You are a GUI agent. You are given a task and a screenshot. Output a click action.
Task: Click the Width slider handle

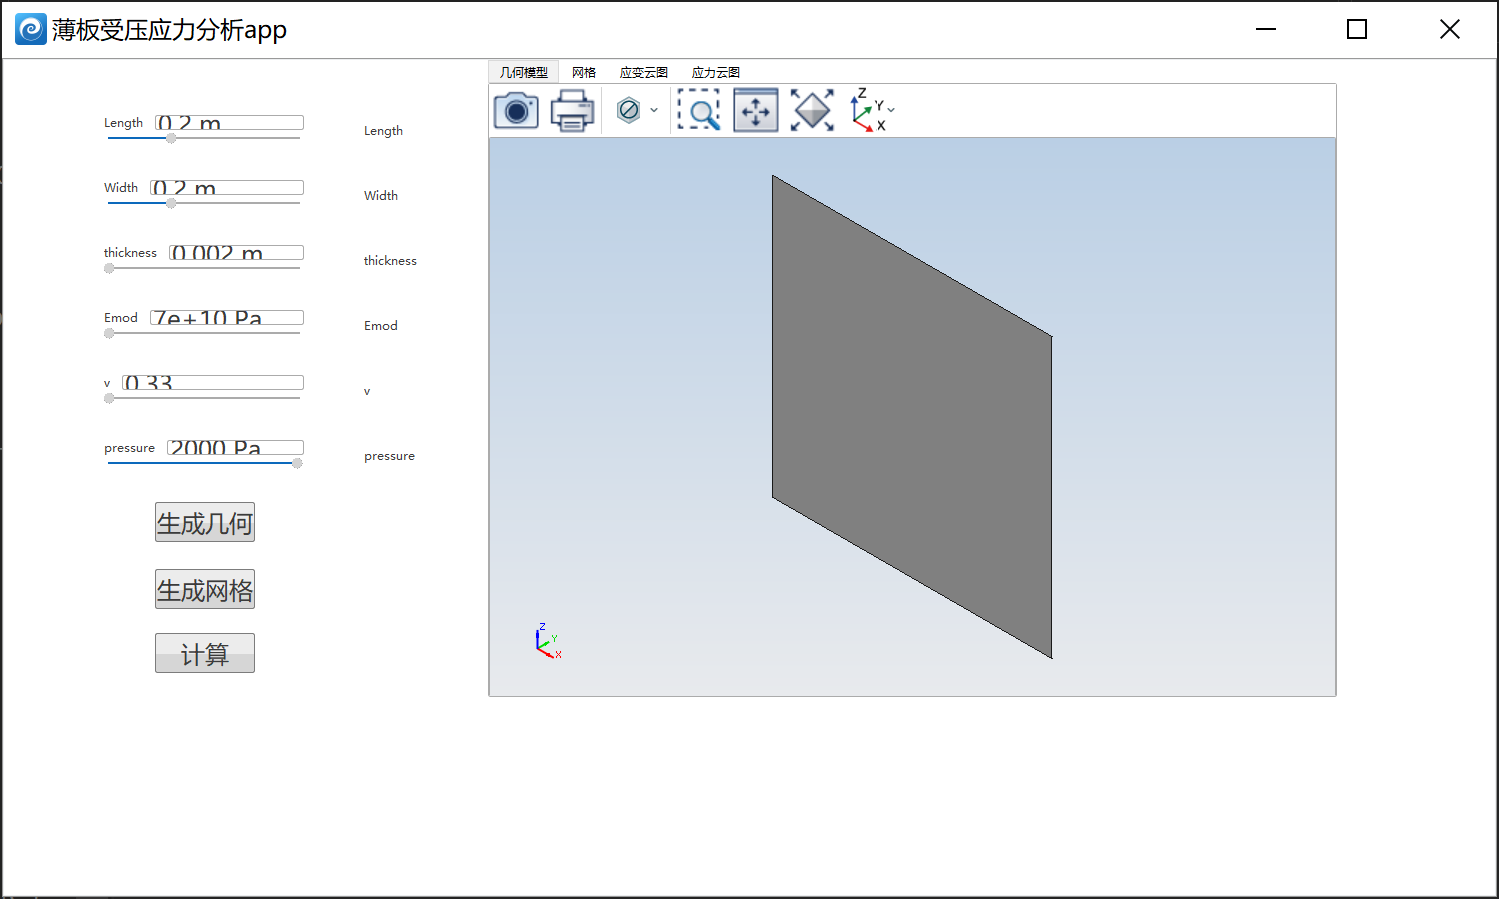pos(171,203)
